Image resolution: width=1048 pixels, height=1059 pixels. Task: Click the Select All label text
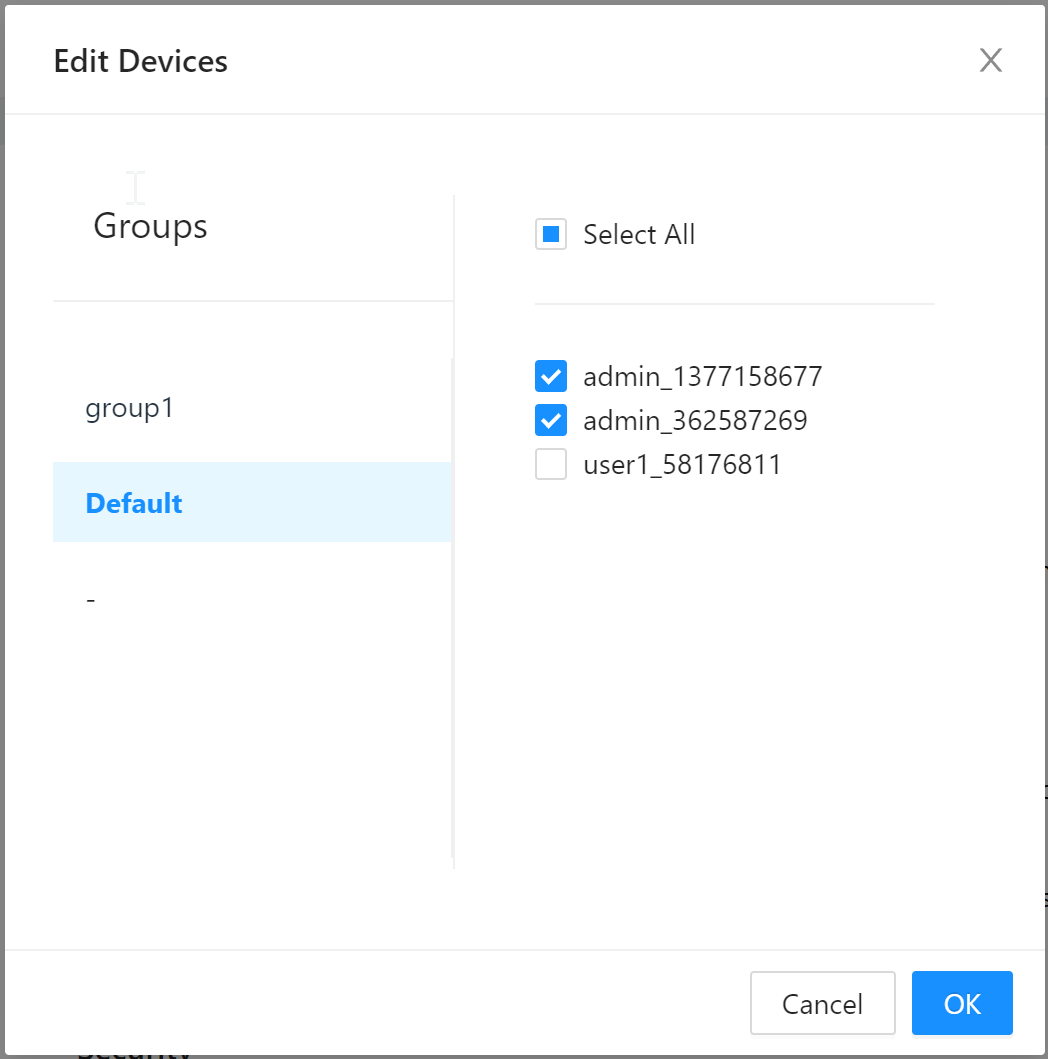tap(639, 234)
